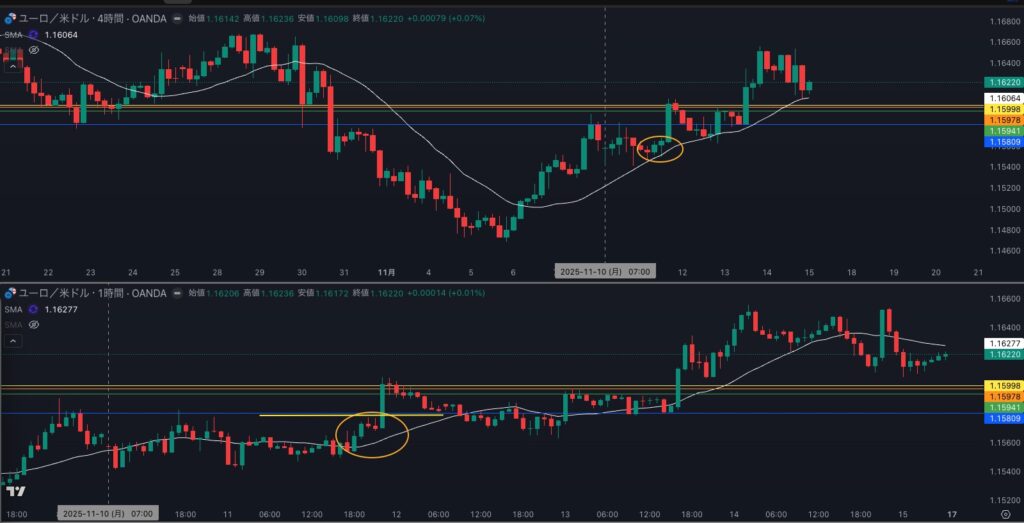Click the EUR/USD symbol icon on the 1-hour chart
Screen dimensions: 1024x523
[x=9, y=293]
